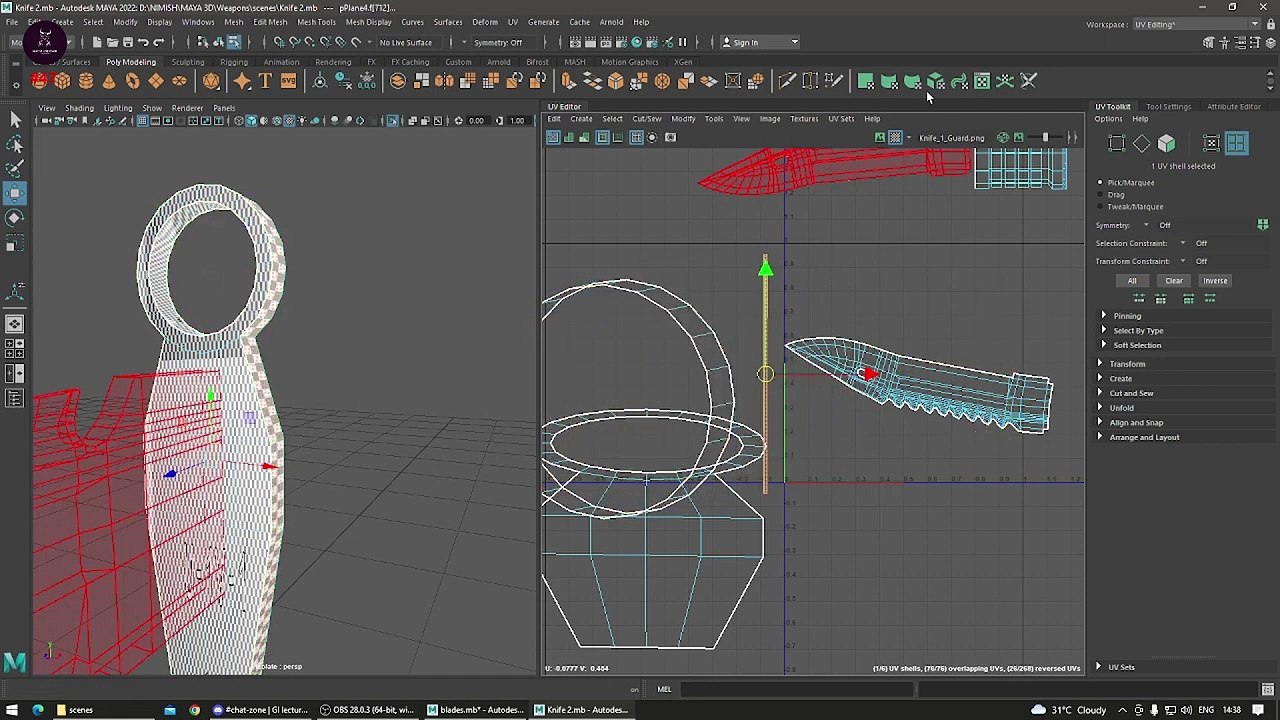The height and width of the screenshot is (720, 1280).
Task: Select the Select Tool arrow in toolbox
Action: pyautogui.click(x=15, y=120)
